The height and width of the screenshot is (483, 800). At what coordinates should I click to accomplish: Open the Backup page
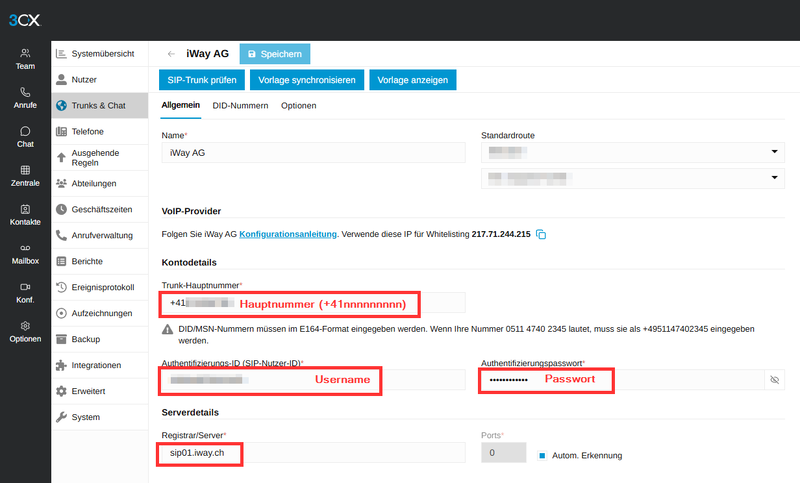[x=99, y=339]
